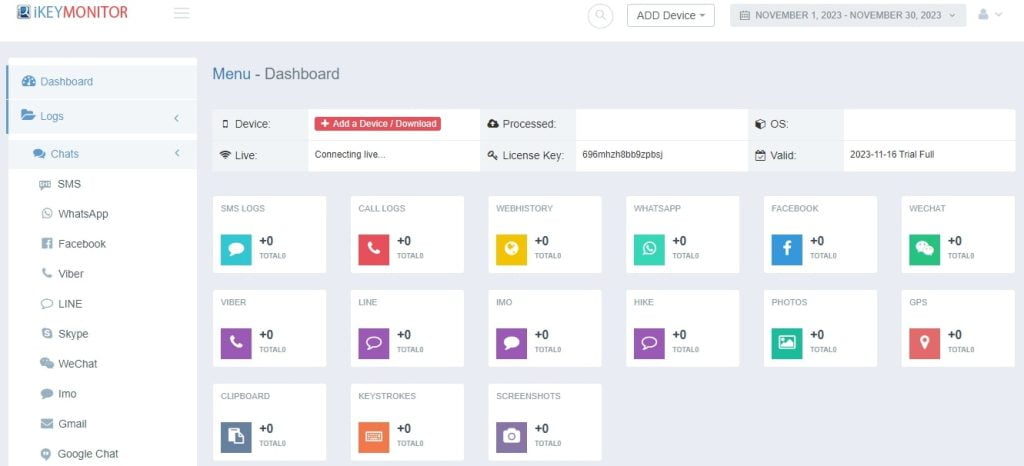Click the LINE purple bubble tile icon
The height and width of the screenshot is (466, 1024).
point(374,343)
